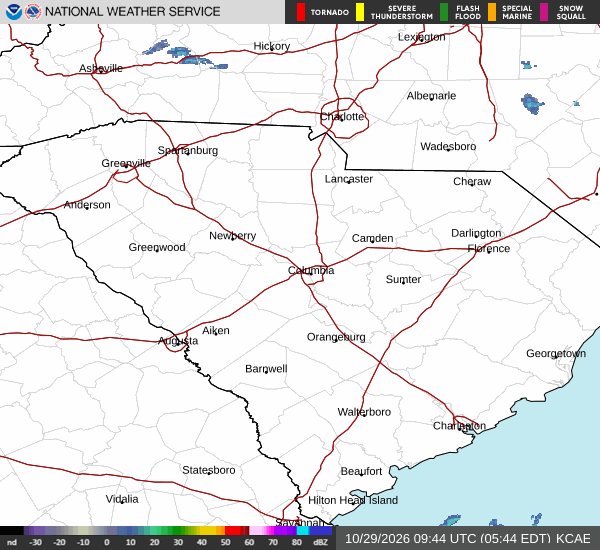Click the Lancaster city label
The height and width of the screenshot is (550, 600).
(x=349, y=179)
